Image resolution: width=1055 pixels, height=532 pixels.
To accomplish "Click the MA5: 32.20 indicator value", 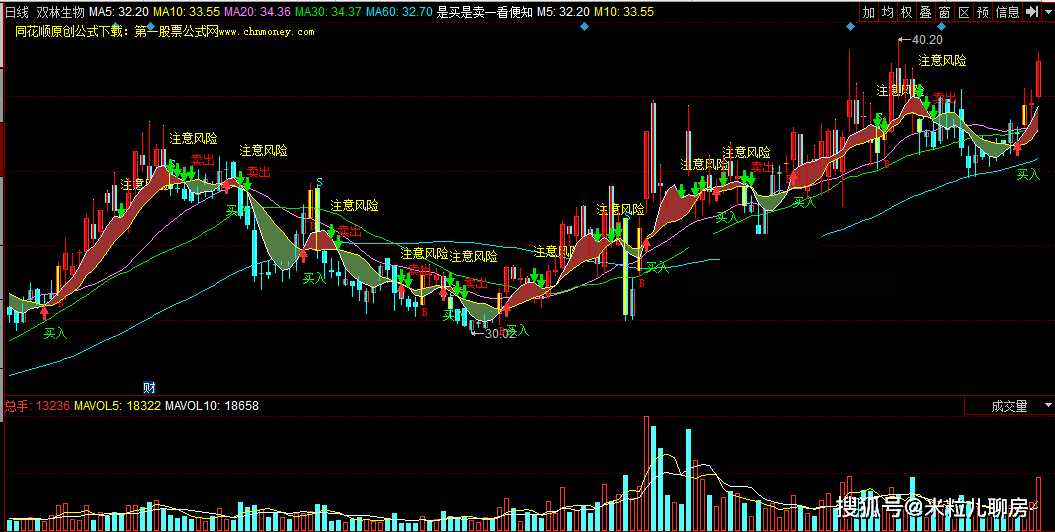I will click(119, 12).
